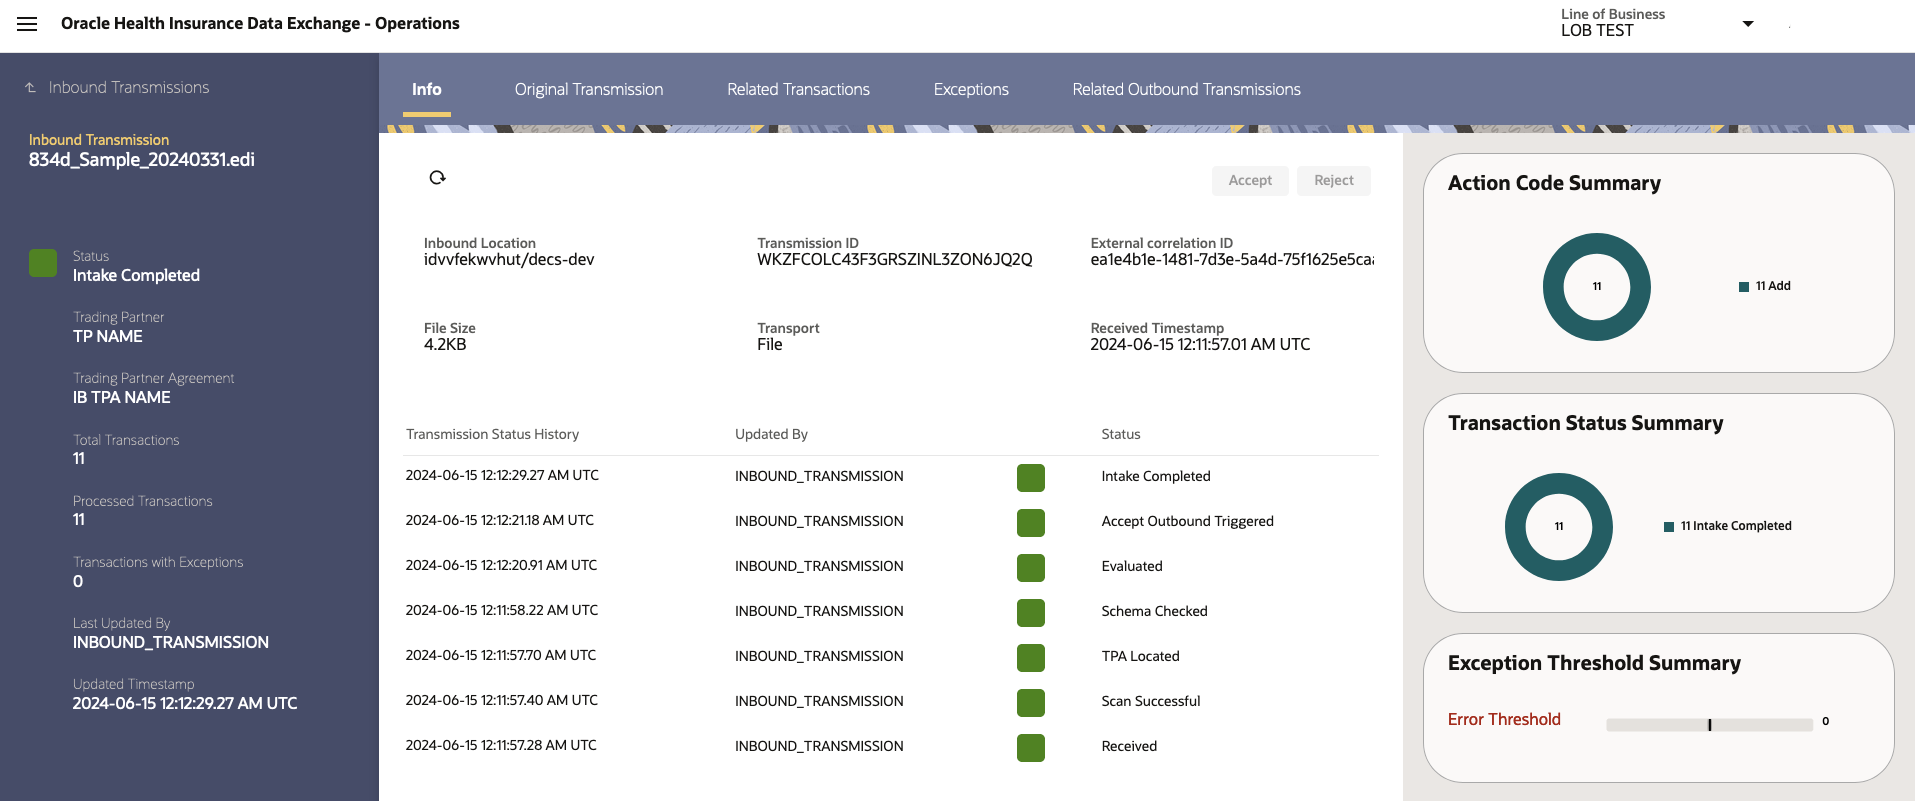Click the Transport value File
The image size is (1915, 801).
(770, 345)
